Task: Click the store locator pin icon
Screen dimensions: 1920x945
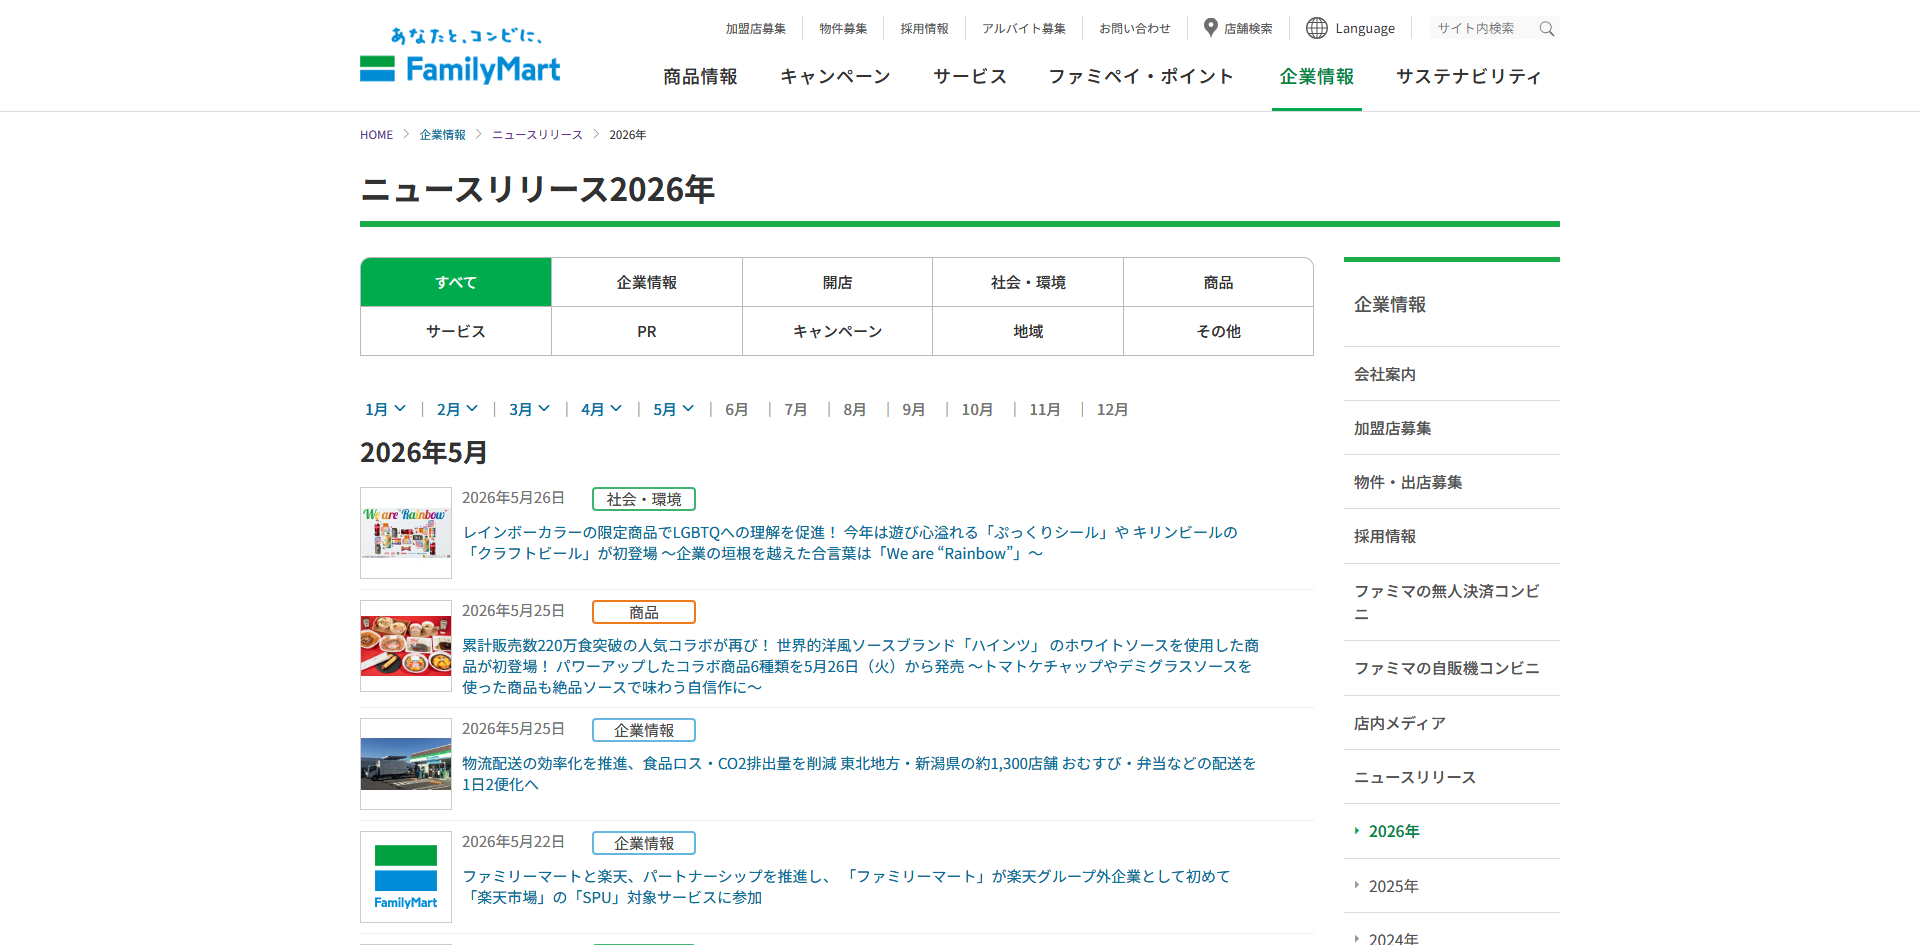Action: [1210, 28]
